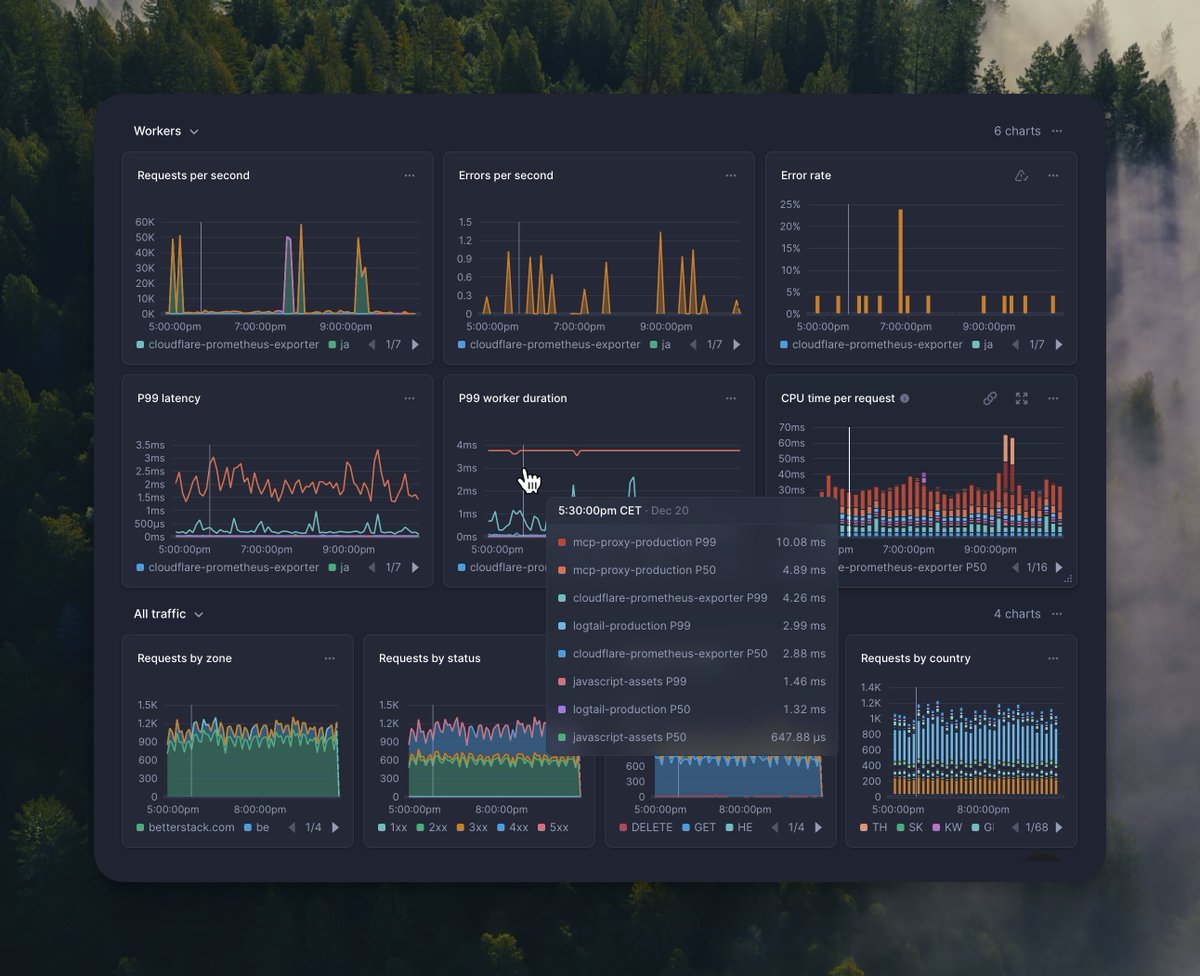
Task: Next legend page on DELETE/GET methods chart
Action: pyautogui.click(x=818, y=827)
